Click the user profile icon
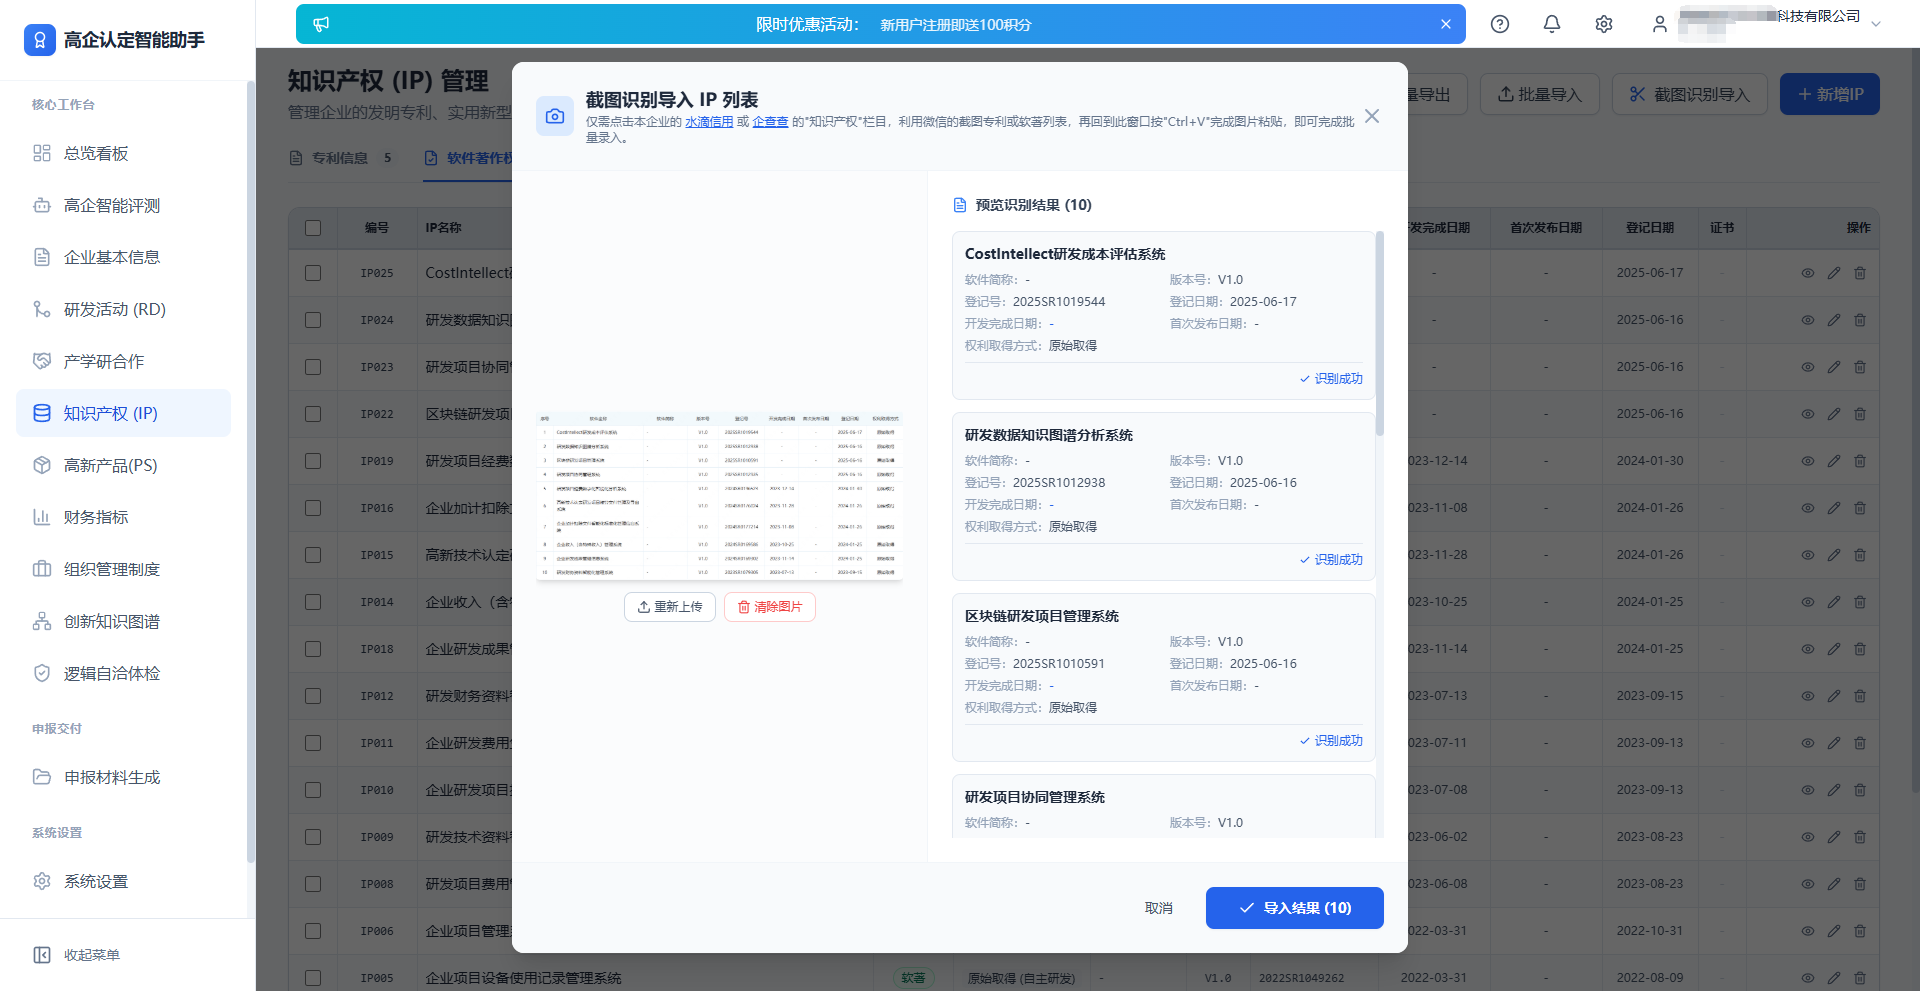This screenshot has width=1920, height=991. tap(1660, 24)
